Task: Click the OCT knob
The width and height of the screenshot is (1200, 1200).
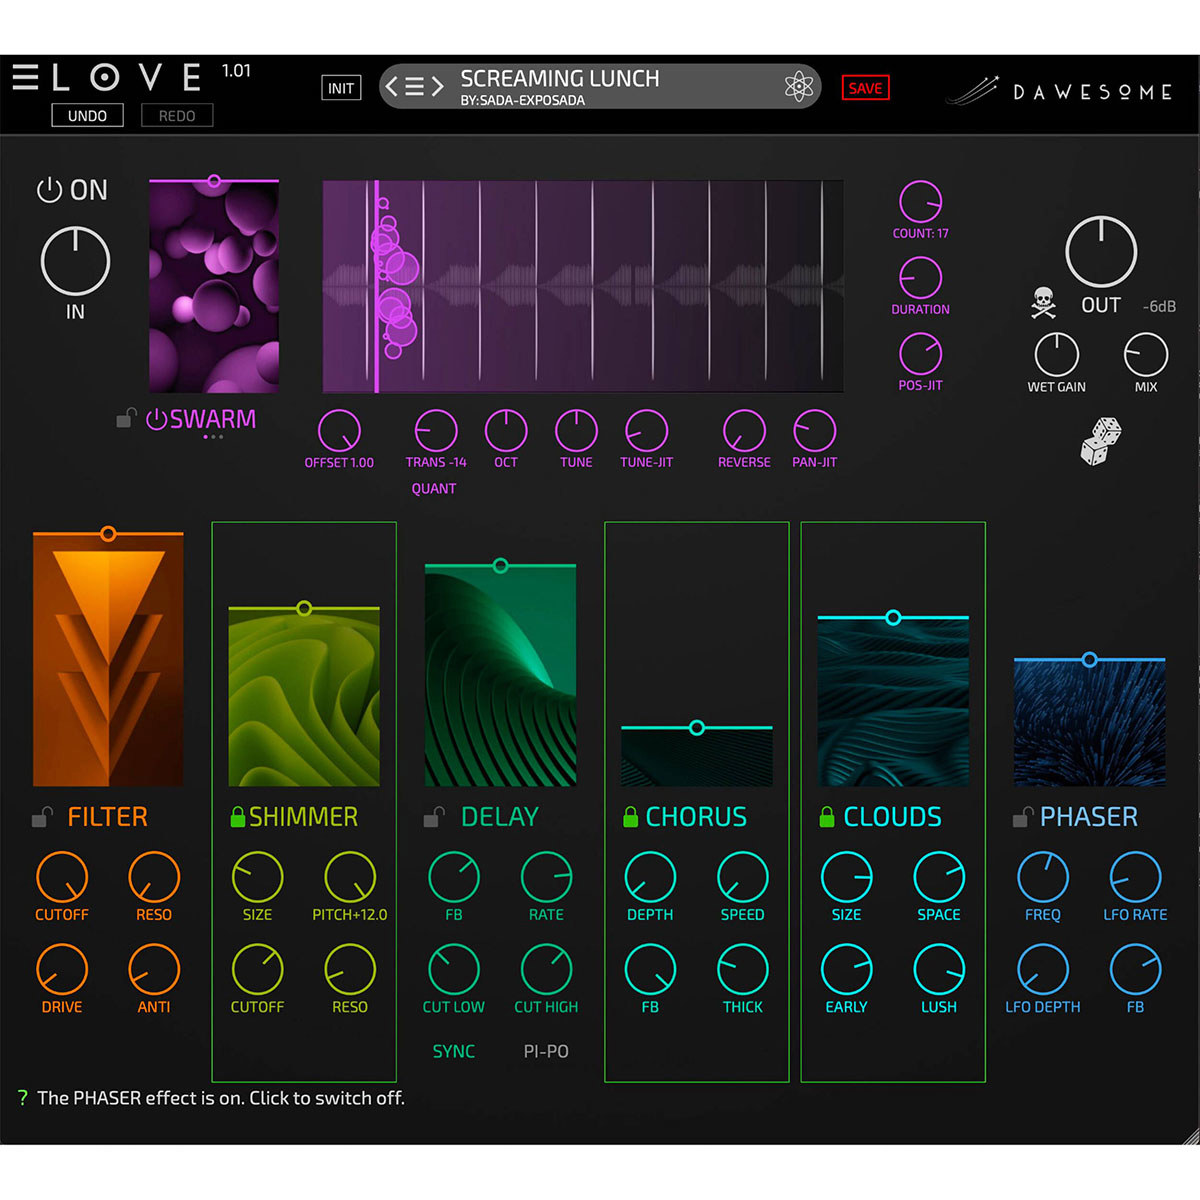Action: (506, 431)
